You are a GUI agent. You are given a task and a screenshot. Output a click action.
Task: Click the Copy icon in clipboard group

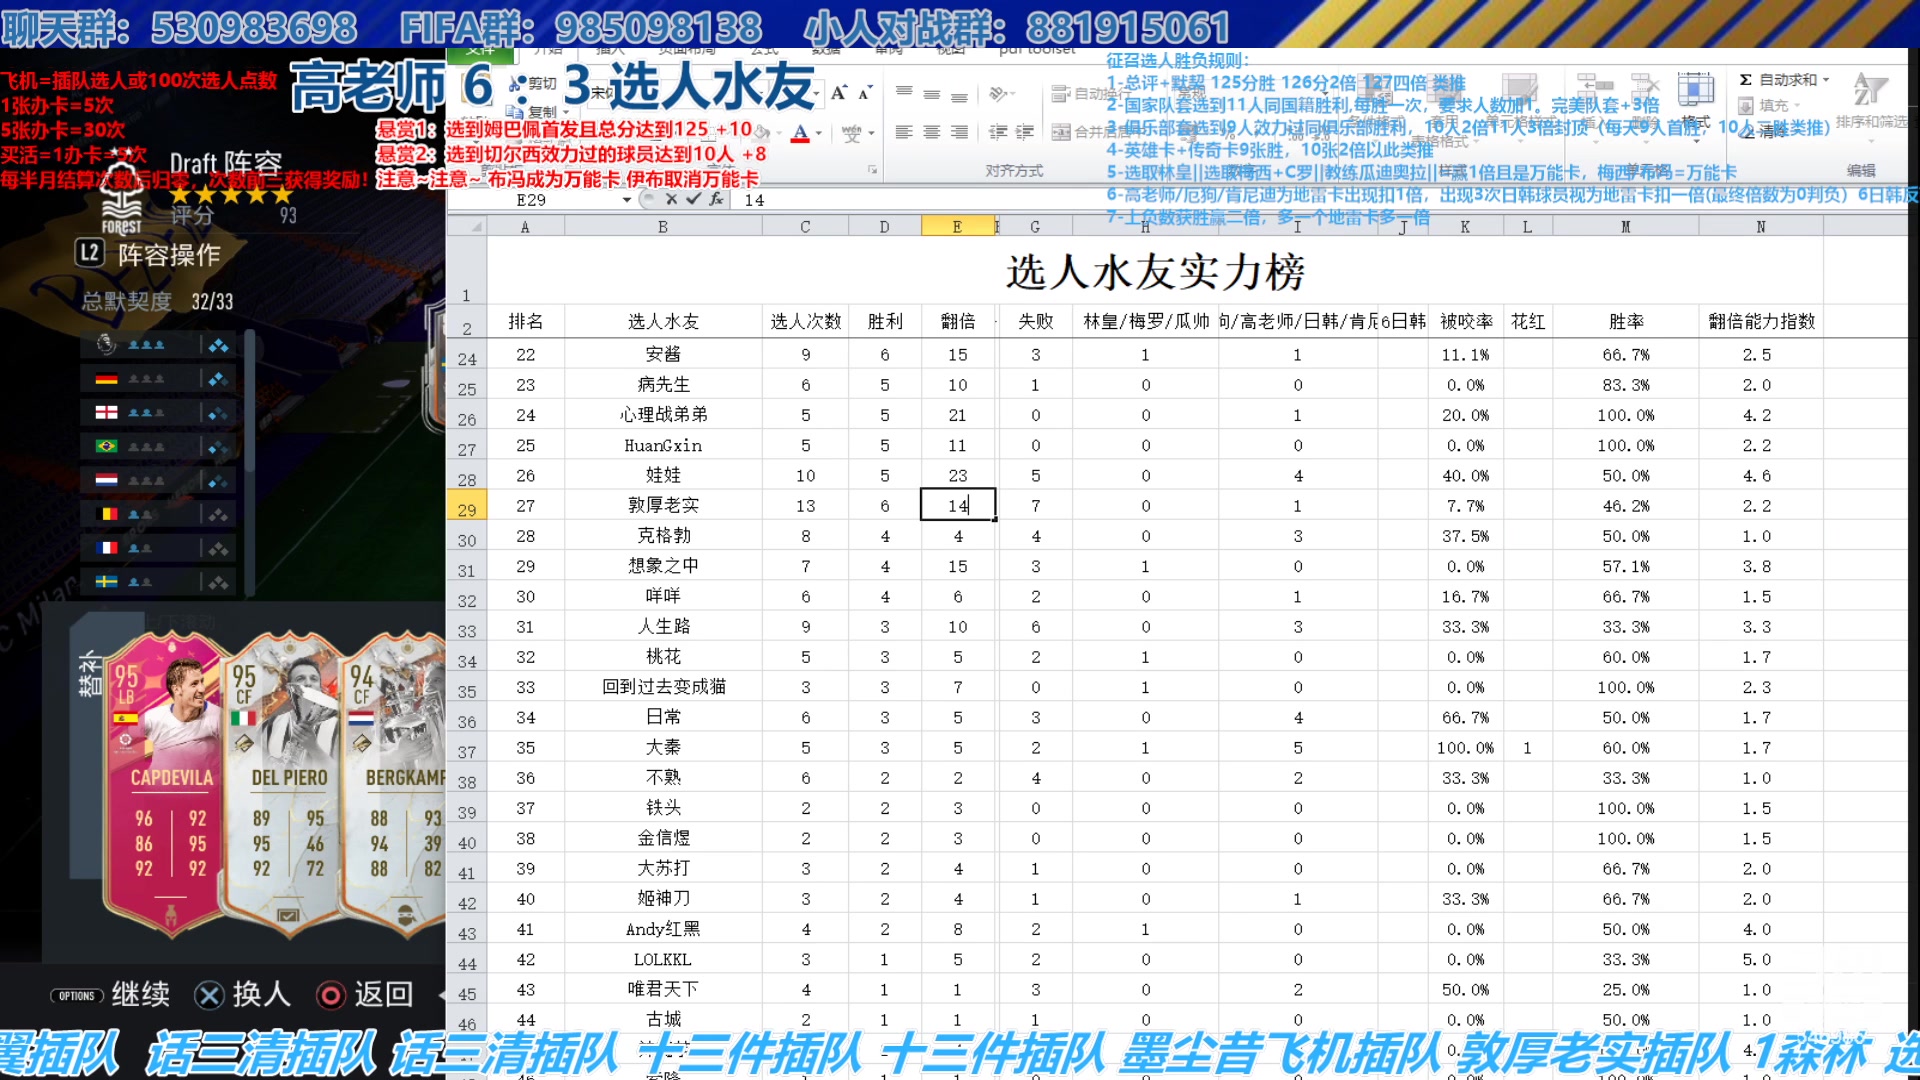[x=516, y=111]
